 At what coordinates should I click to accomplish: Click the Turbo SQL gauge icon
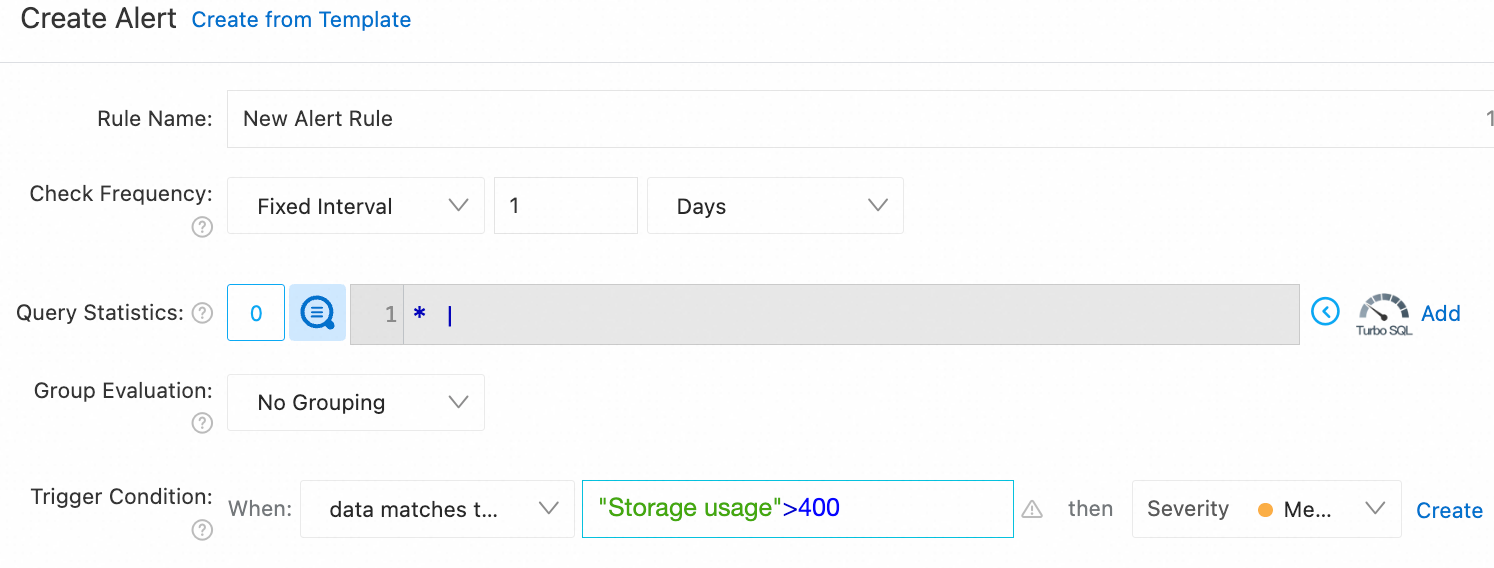[x=1383, y=313]
